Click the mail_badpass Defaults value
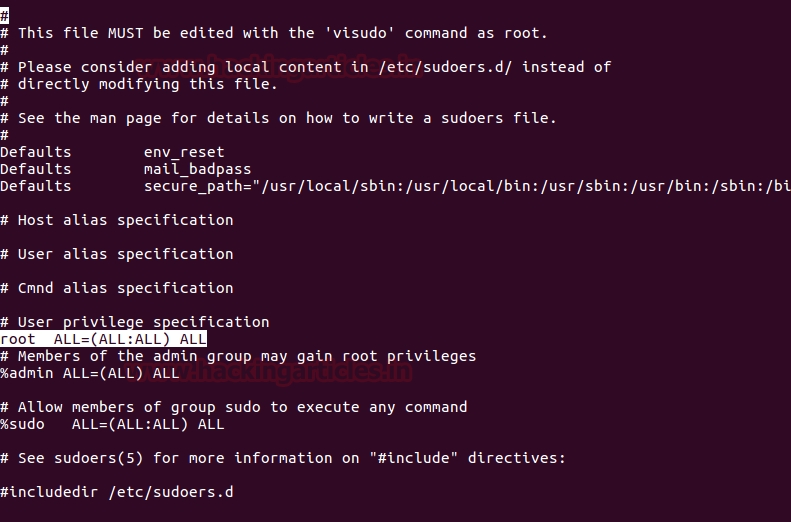Screen dimensions: 791x522 coord(197,169)
